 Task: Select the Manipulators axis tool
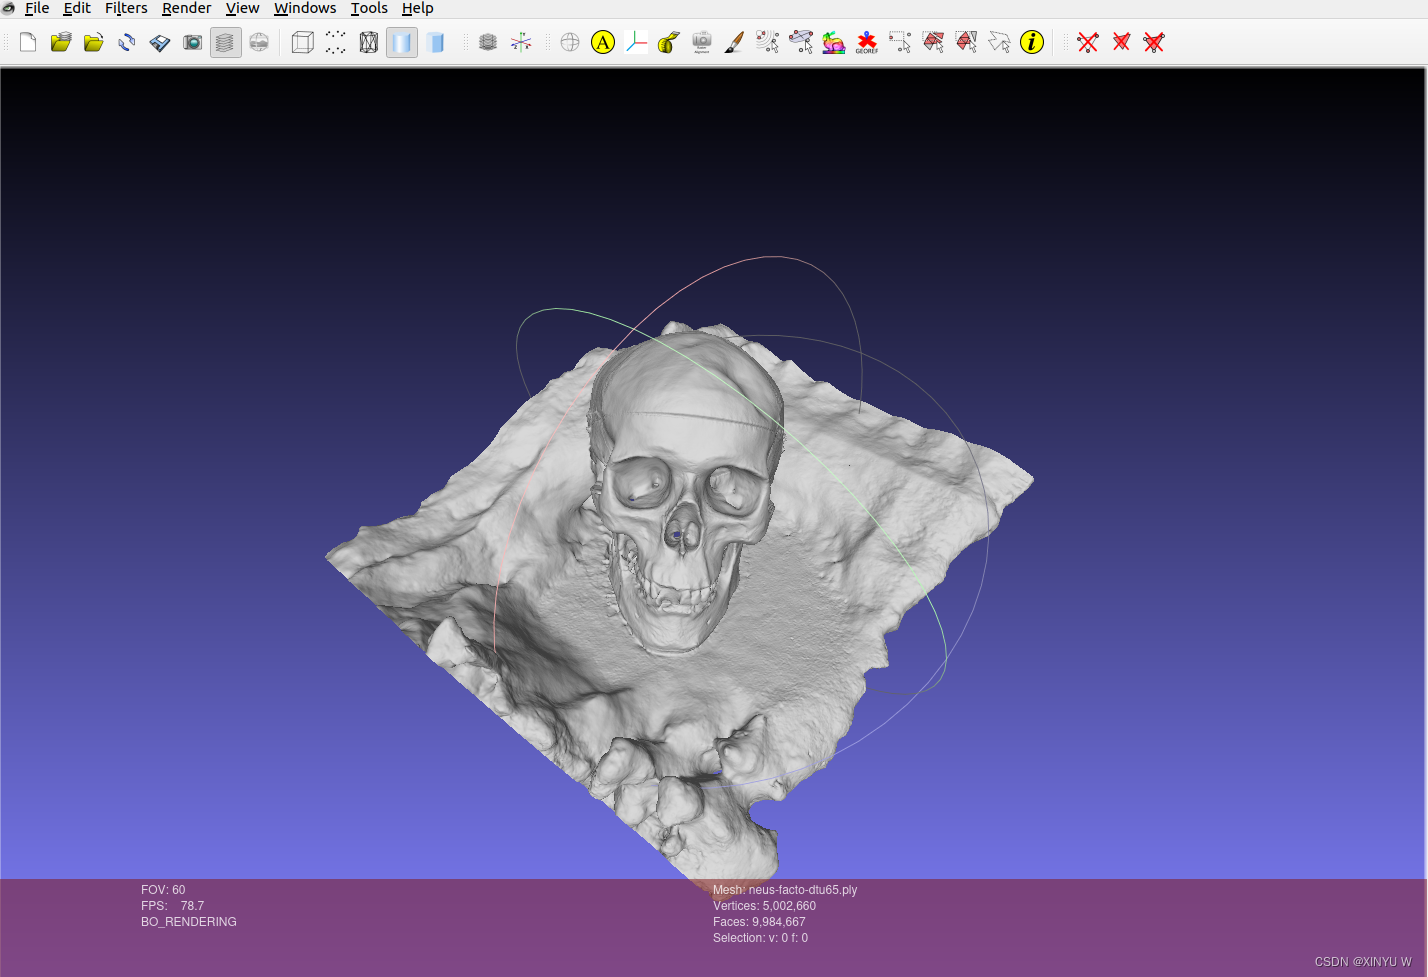(636, 42)
